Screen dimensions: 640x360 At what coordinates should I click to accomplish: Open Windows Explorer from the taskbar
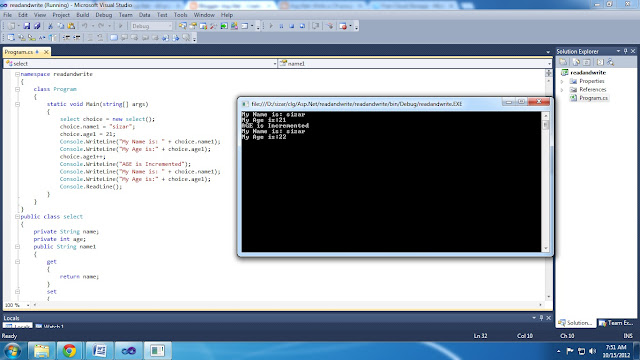(41, 351)
